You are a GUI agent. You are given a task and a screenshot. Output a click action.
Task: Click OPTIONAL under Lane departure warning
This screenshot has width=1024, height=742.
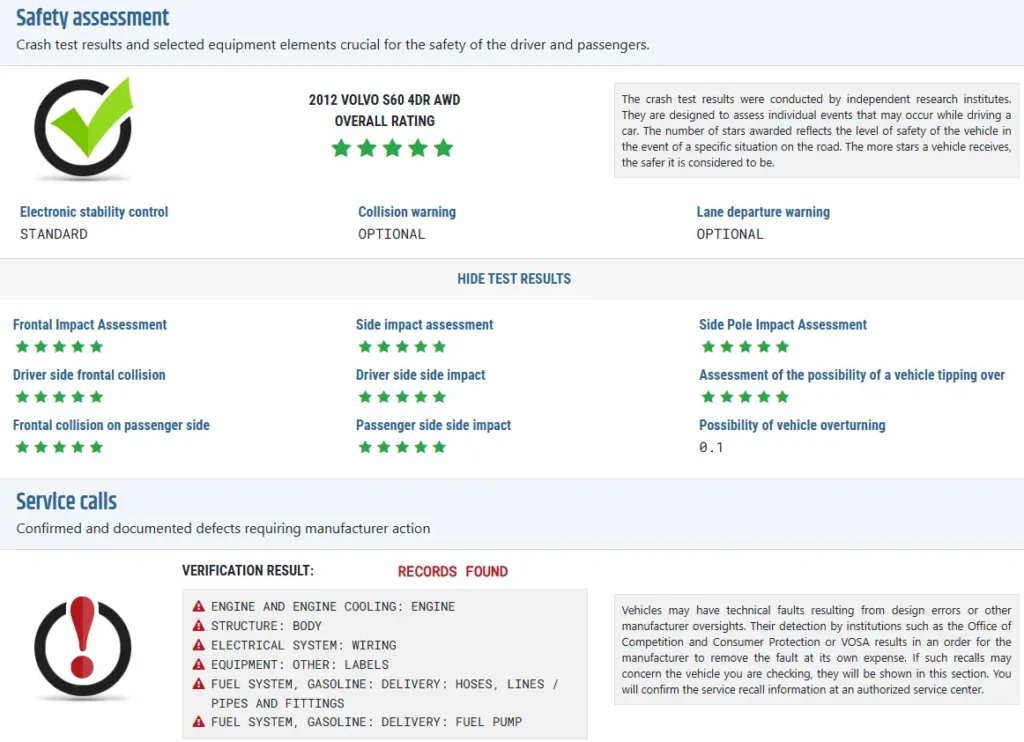[729, 234]
